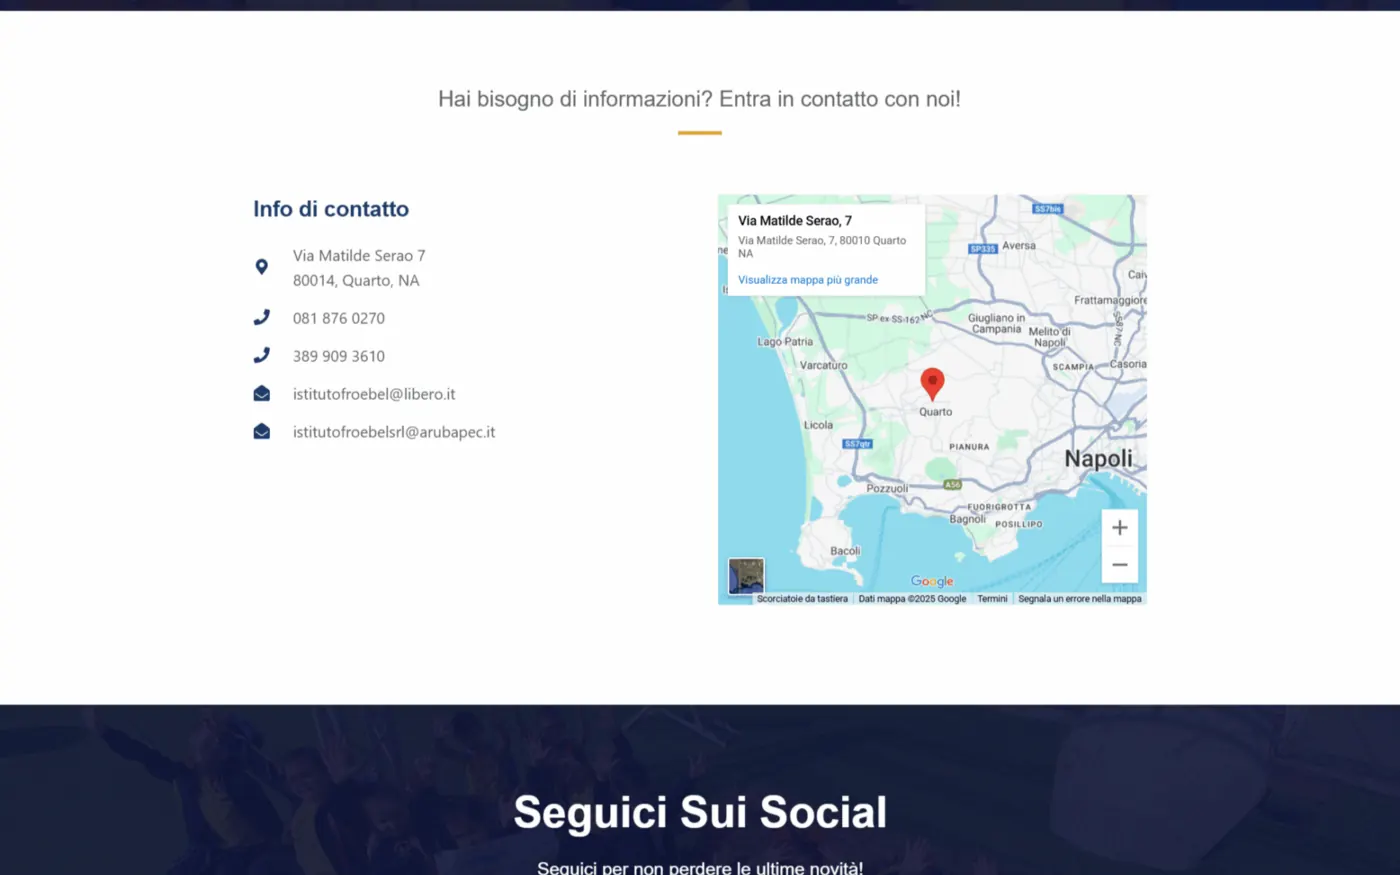1400x875 pixels.
Task: Click the 'Bagnoli' label on the map
Action: (967, 519)
